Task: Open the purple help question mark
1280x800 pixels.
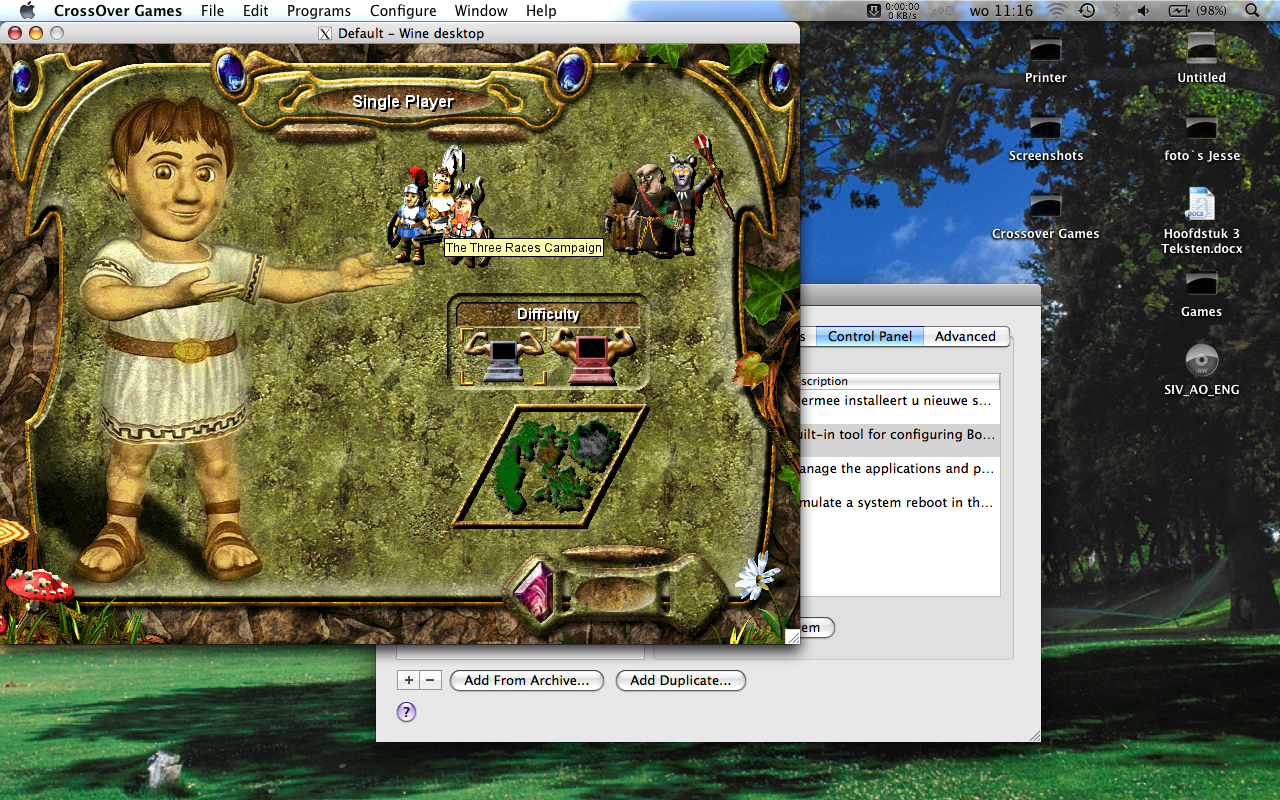Action: (x=407, y=712)
